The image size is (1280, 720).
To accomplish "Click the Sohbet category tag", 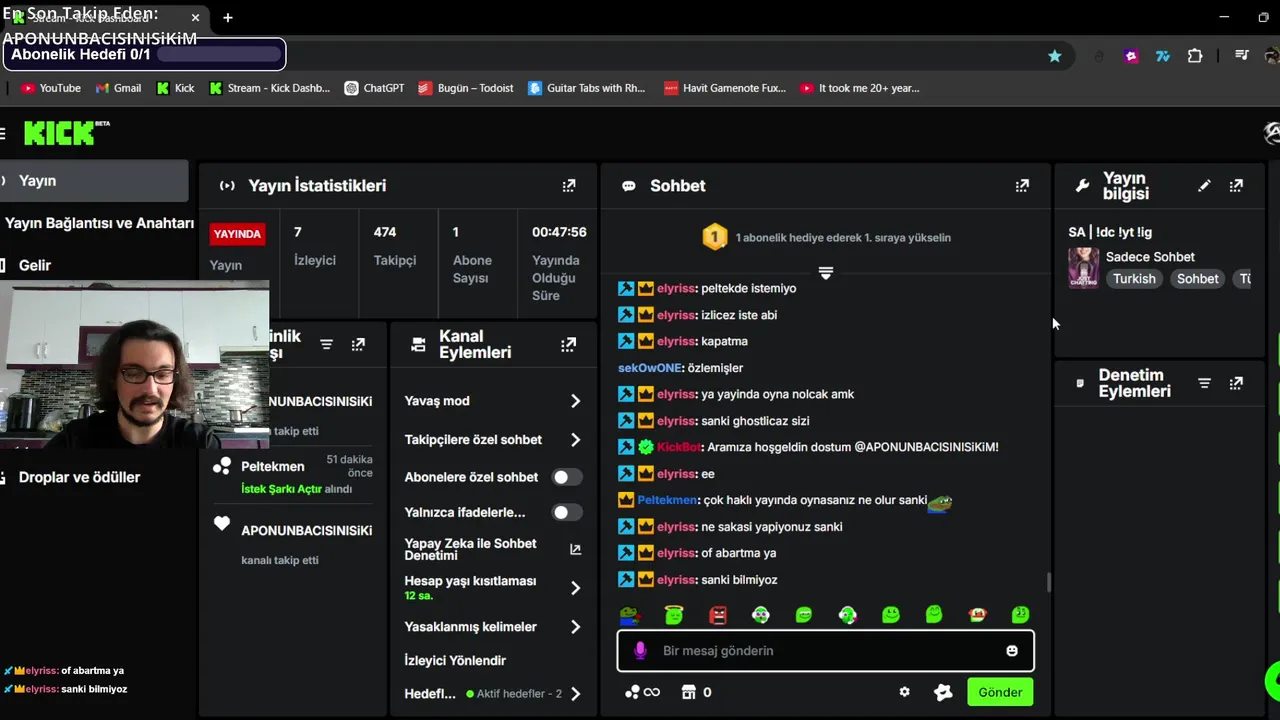I will (x=1197, y=279).
